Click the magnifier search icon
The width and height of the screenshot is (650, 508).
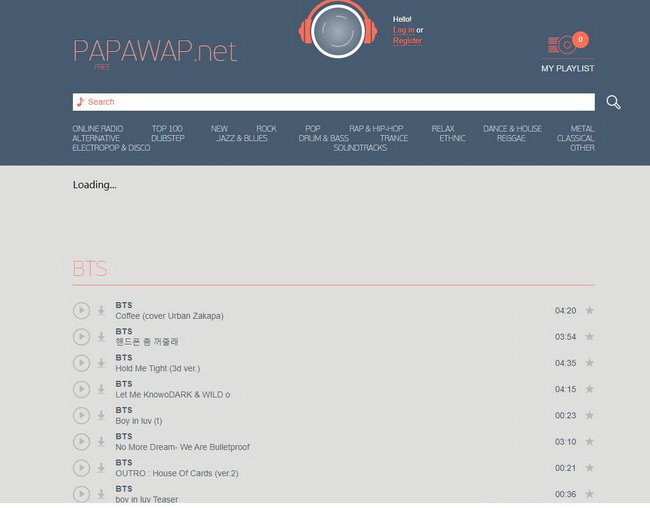(614, 102)
